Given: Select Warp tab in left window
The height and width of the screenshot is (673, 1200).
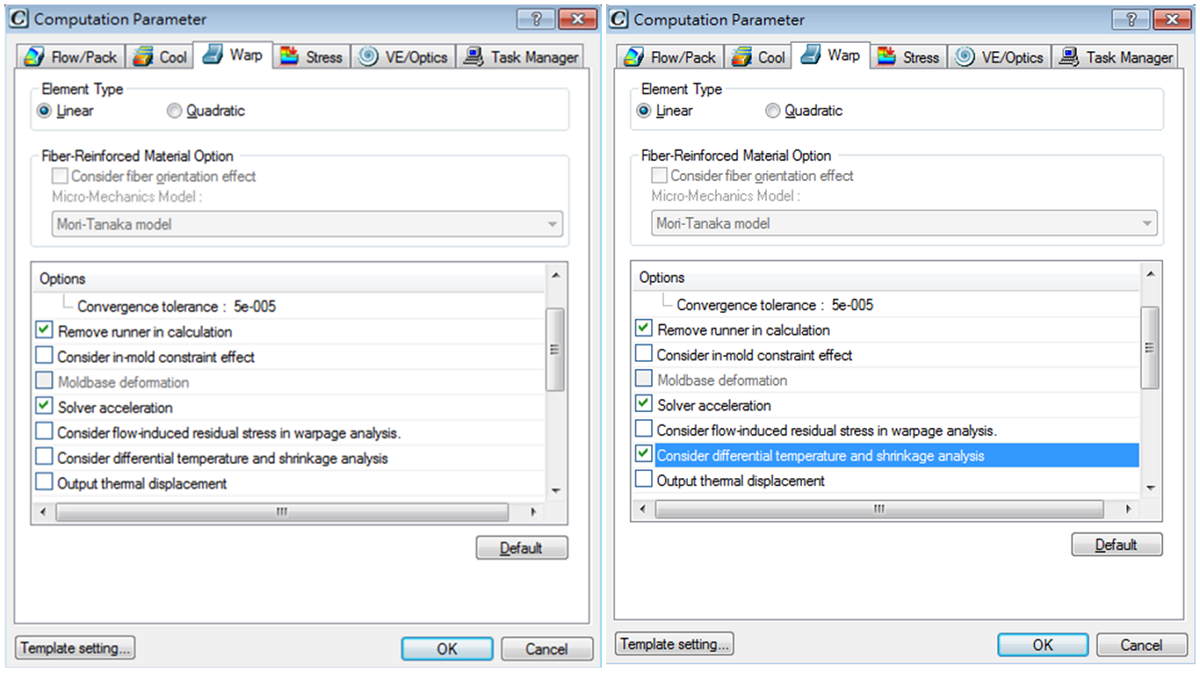Looking at the screenshot, I should click(234, 55).
